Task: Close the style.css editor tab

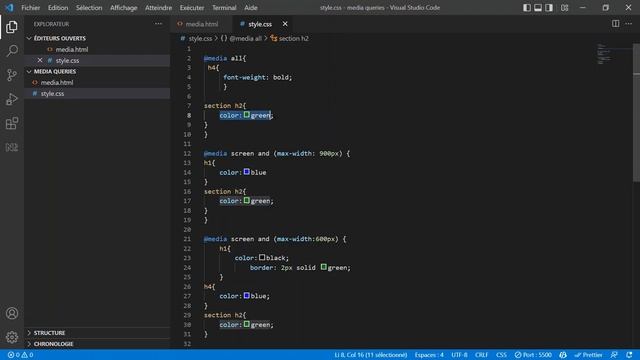Action: pyautogui.click(x=285, y=24)
